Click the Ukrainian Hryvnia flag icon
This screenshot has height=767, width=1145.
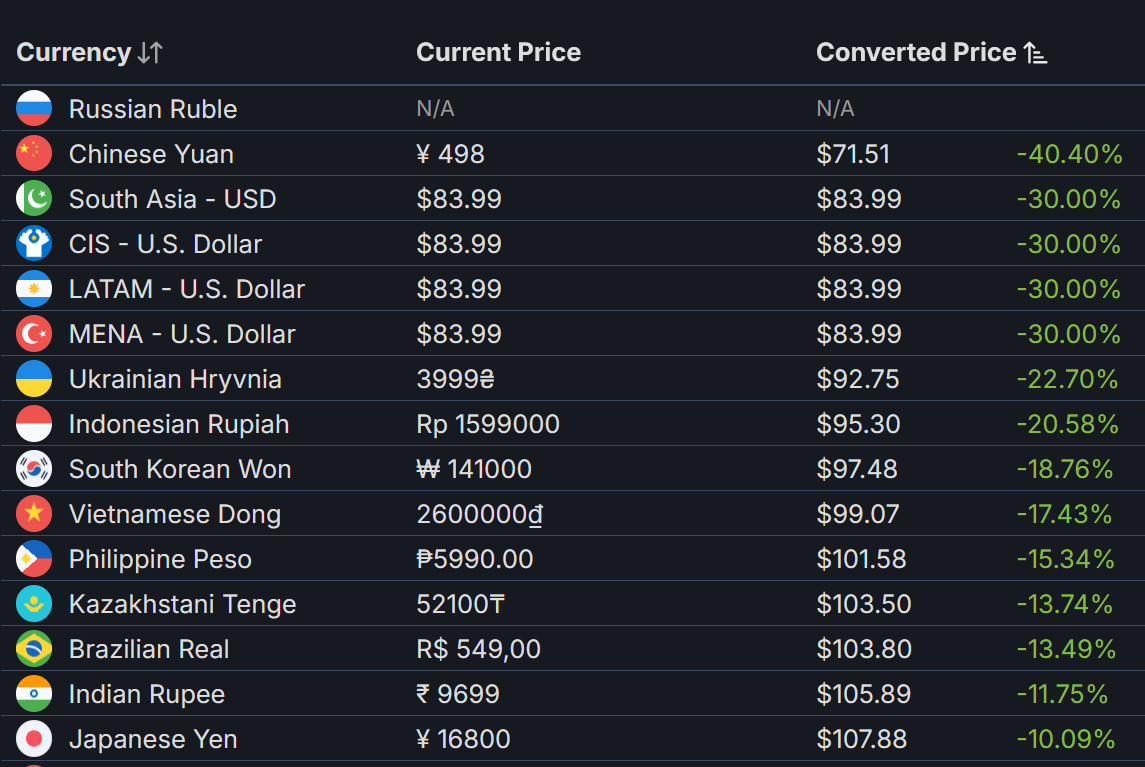point(34,378)
